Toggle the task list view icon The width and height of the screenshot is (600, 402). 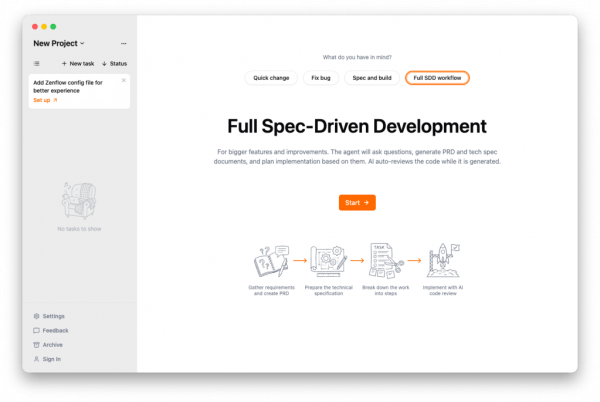36,63
